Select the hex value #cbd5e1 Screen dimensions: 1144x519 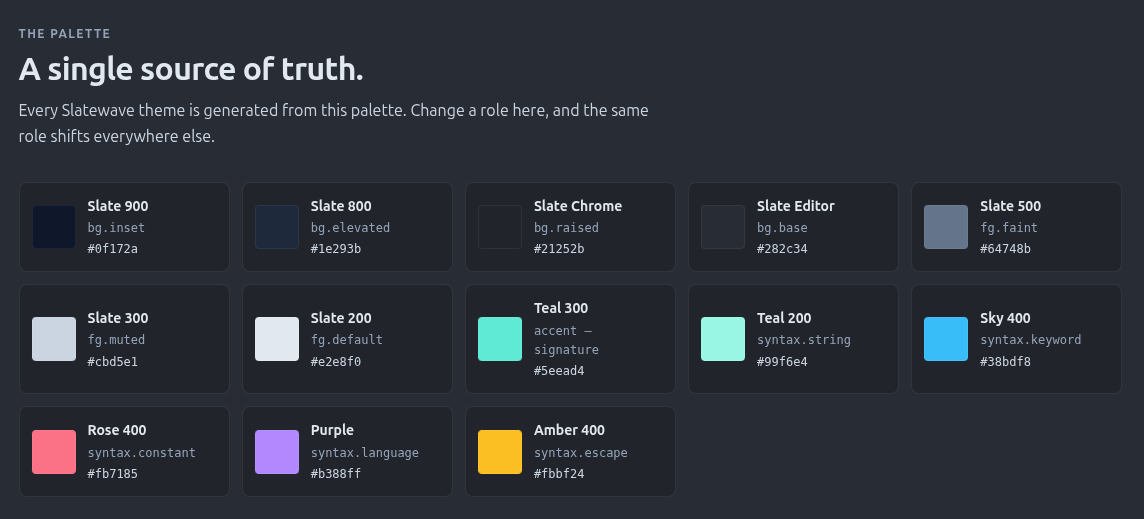click(112, 361)
